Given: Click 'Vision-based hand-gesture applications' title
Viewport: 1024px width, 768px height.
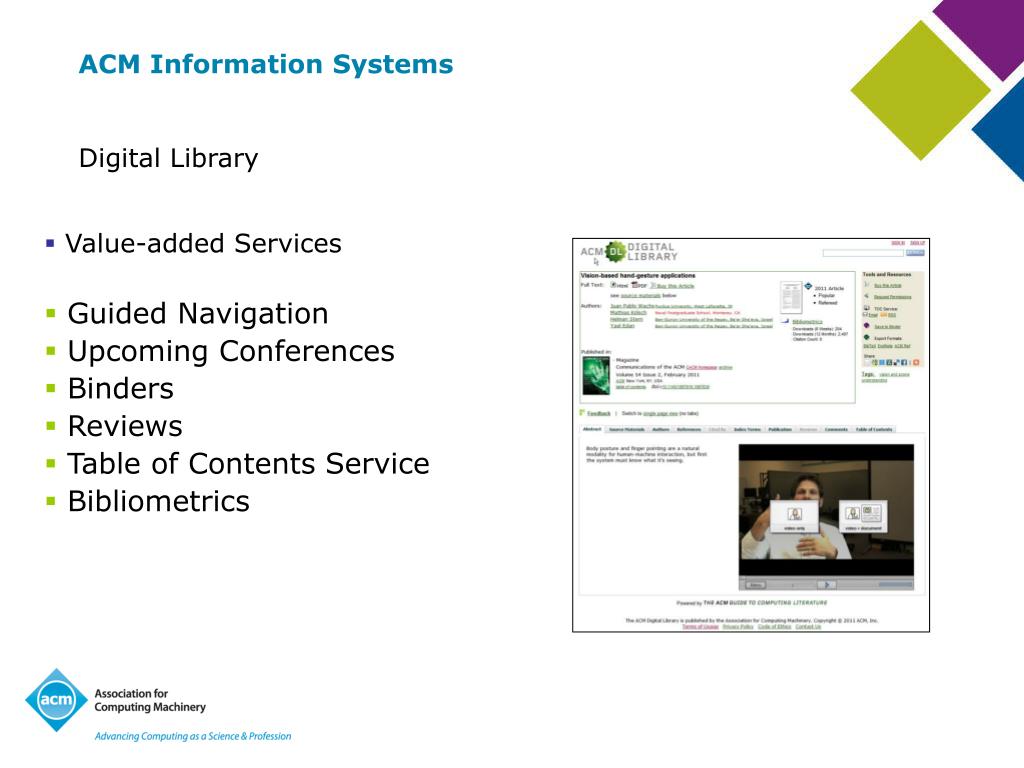Looking at the screenshot, I should pyautogui.click(x=638, y=276).
